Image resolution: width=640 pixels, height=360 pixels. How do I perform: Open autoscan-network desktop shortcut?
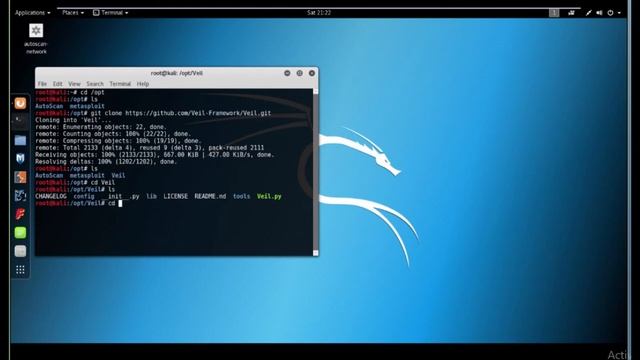(36, 38)
